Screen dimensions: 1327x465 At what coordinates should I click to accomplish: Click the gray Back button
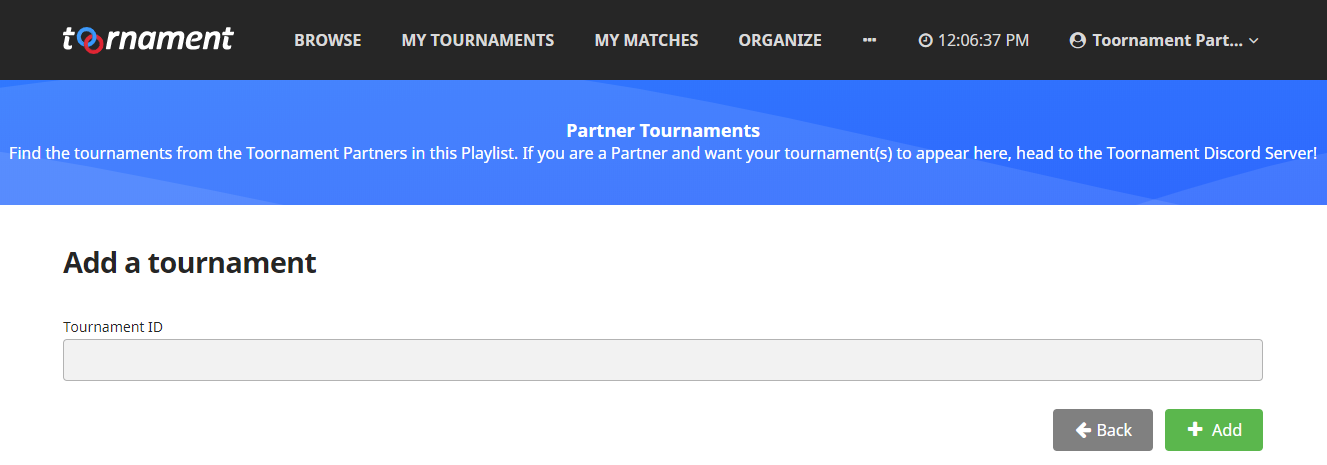tap(1103, 430)
